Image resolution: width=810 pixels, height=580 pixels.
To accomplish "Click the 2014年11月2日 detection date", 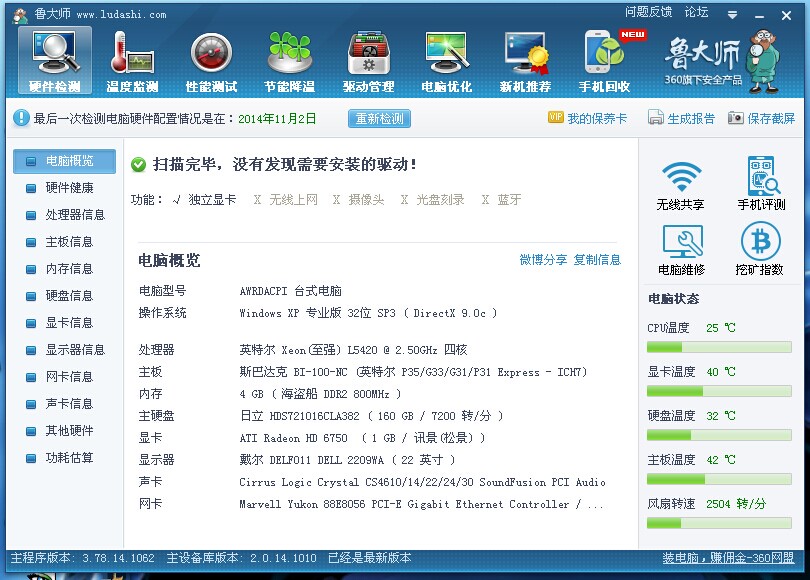I will pyautogui.click(x=277, y=119).
